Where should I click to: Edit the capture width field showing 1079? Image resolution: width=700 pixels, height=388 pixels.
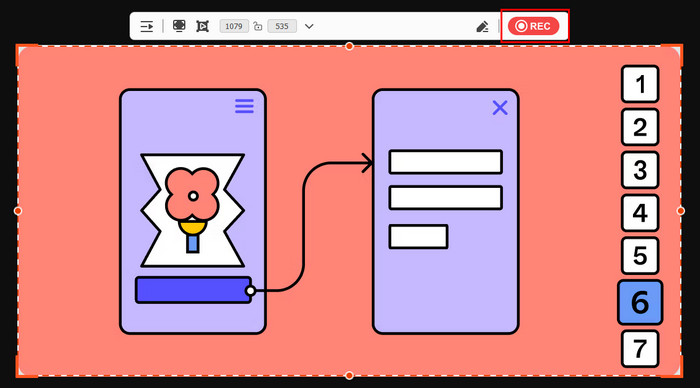tap(233, 26)
